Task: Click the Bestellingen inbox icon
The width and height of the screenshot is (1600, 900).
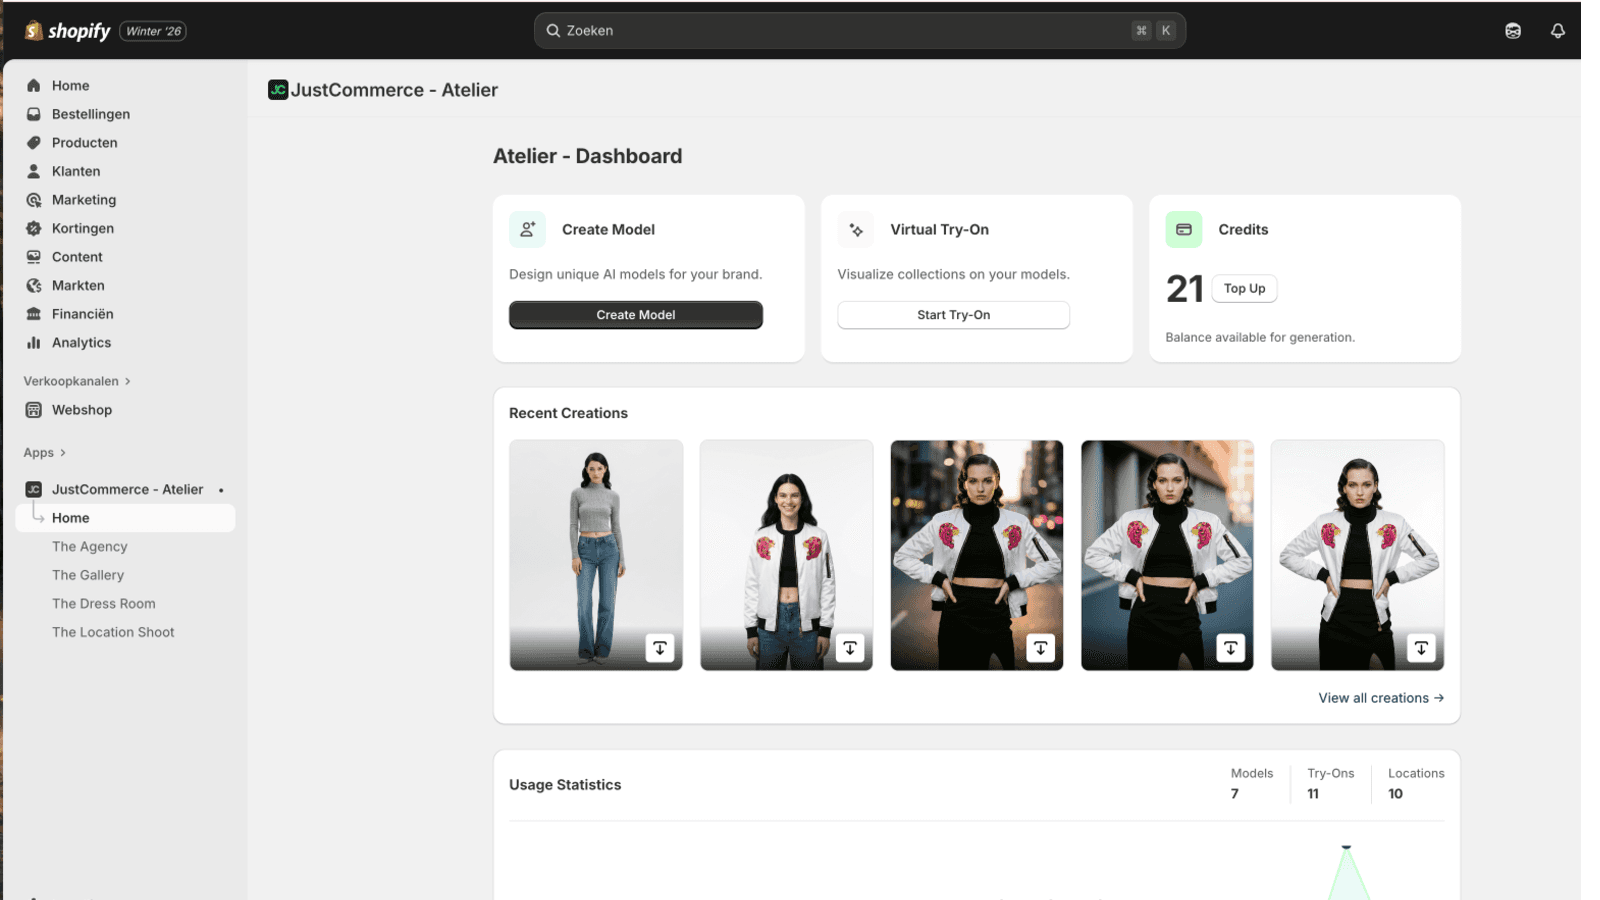Action: click(x=34, y=114)
